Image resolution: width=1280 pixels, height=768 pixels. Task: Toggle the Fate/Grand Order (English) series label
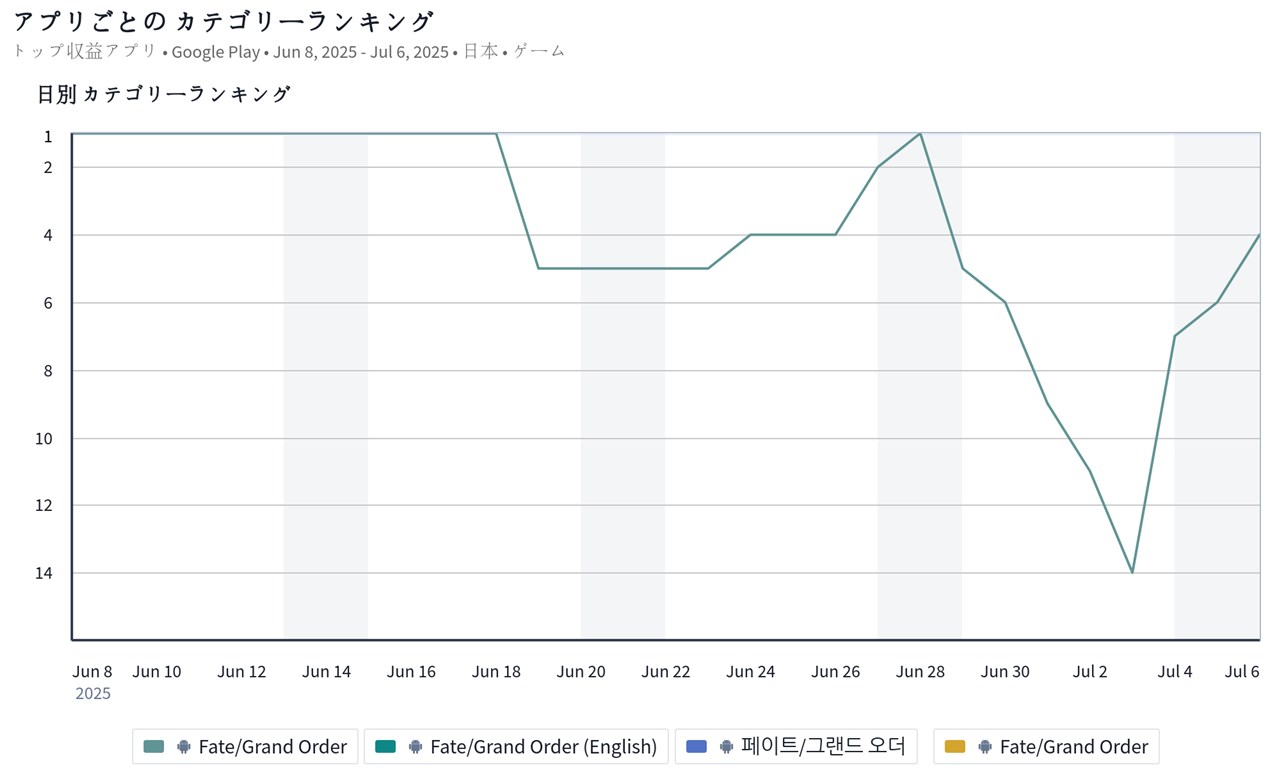(543, 747)
